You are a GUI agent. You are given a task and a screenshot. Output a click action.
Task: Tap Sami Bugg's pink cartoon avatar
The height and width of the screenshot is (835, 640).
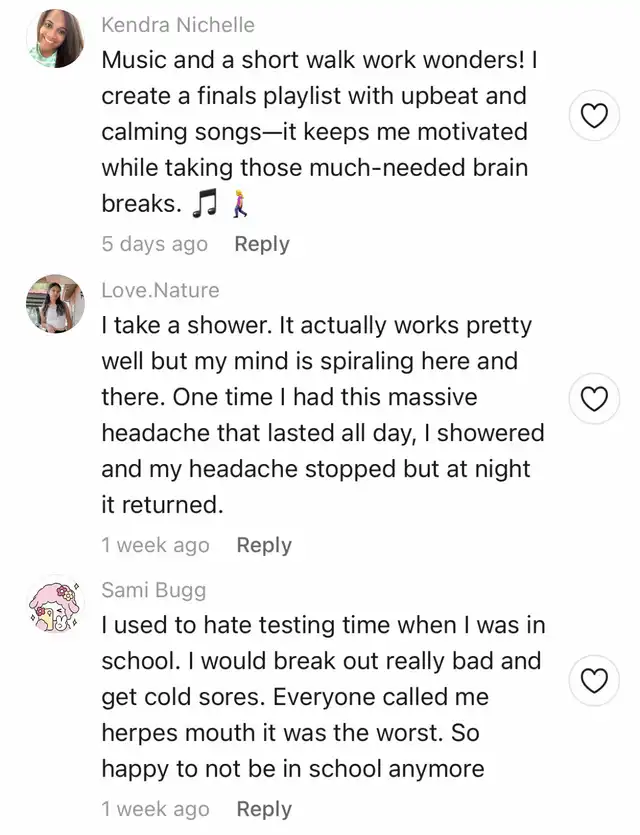click(55, 605)
